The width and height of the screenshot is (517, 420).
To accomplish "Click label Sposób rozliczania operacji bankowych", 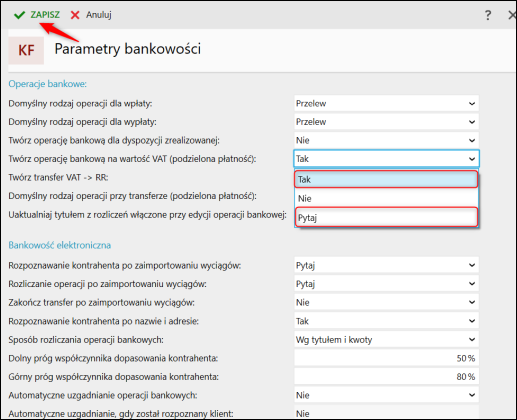I will tap(86, 340).
